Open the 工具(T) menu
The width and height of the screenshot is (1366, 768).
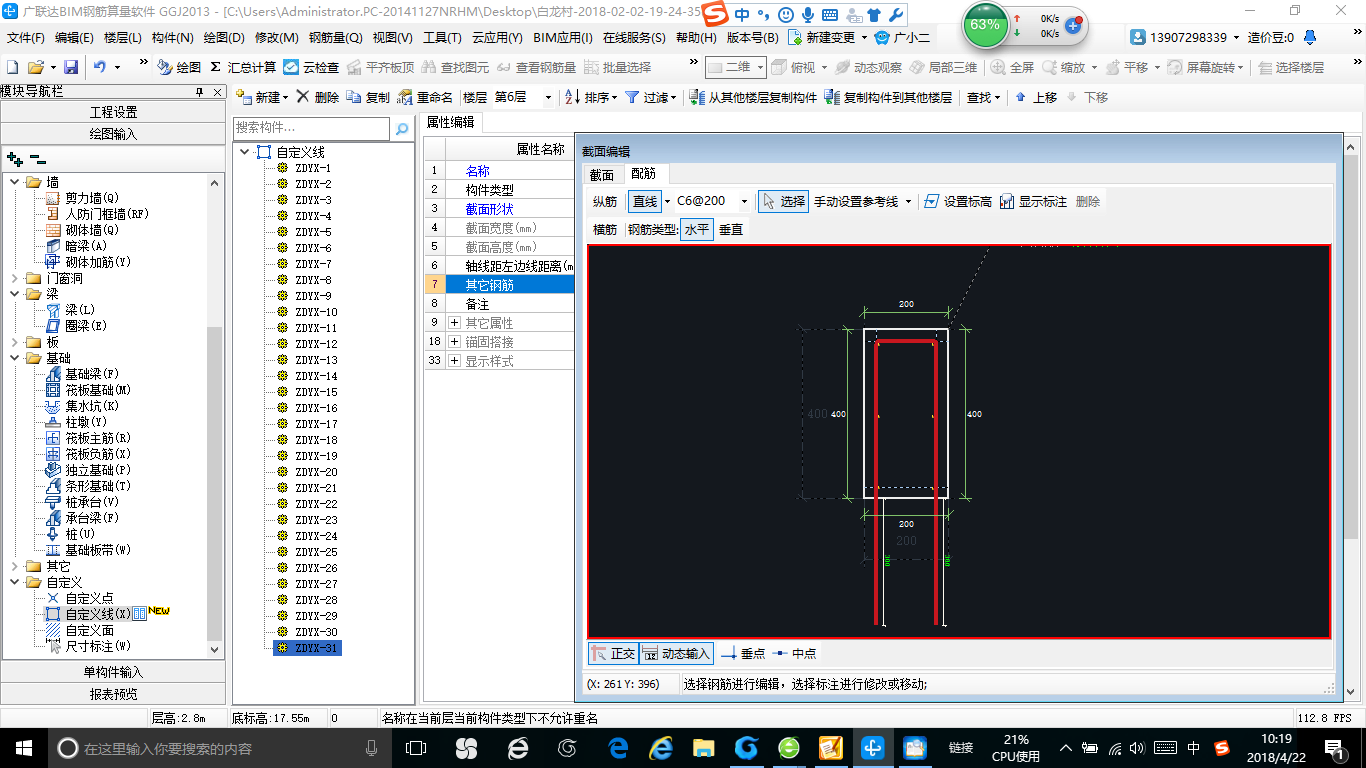click(442, 37)
